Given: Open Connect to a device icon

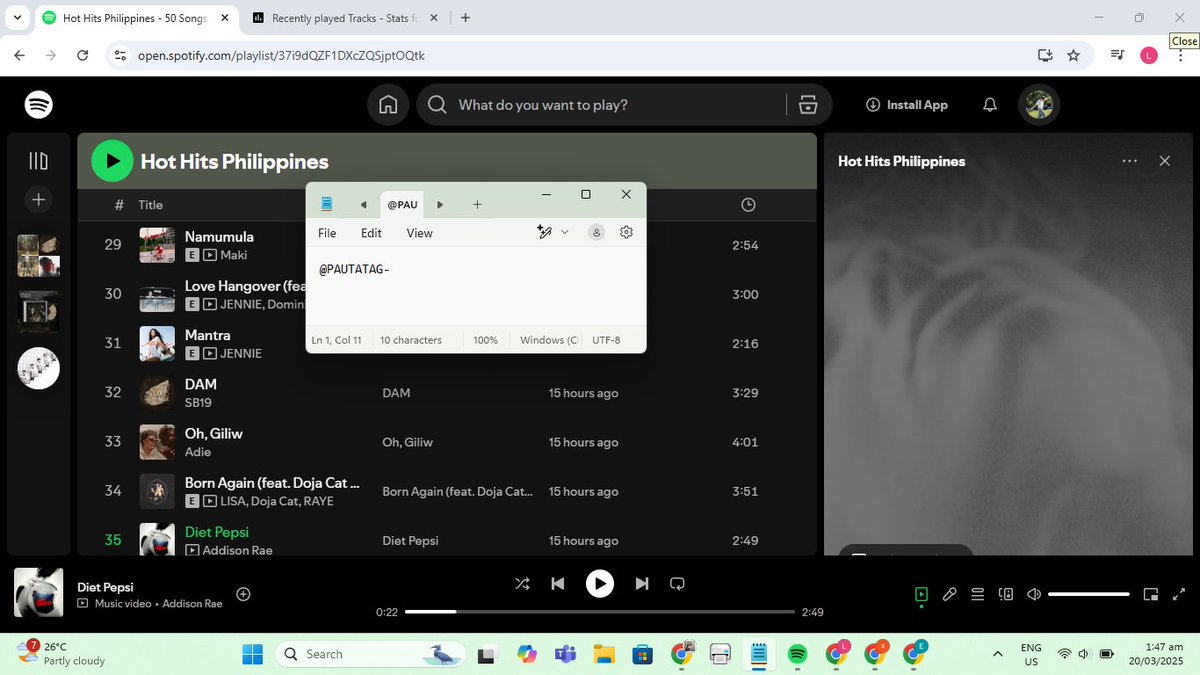Looking at the screenshot, I should 1006,594.
